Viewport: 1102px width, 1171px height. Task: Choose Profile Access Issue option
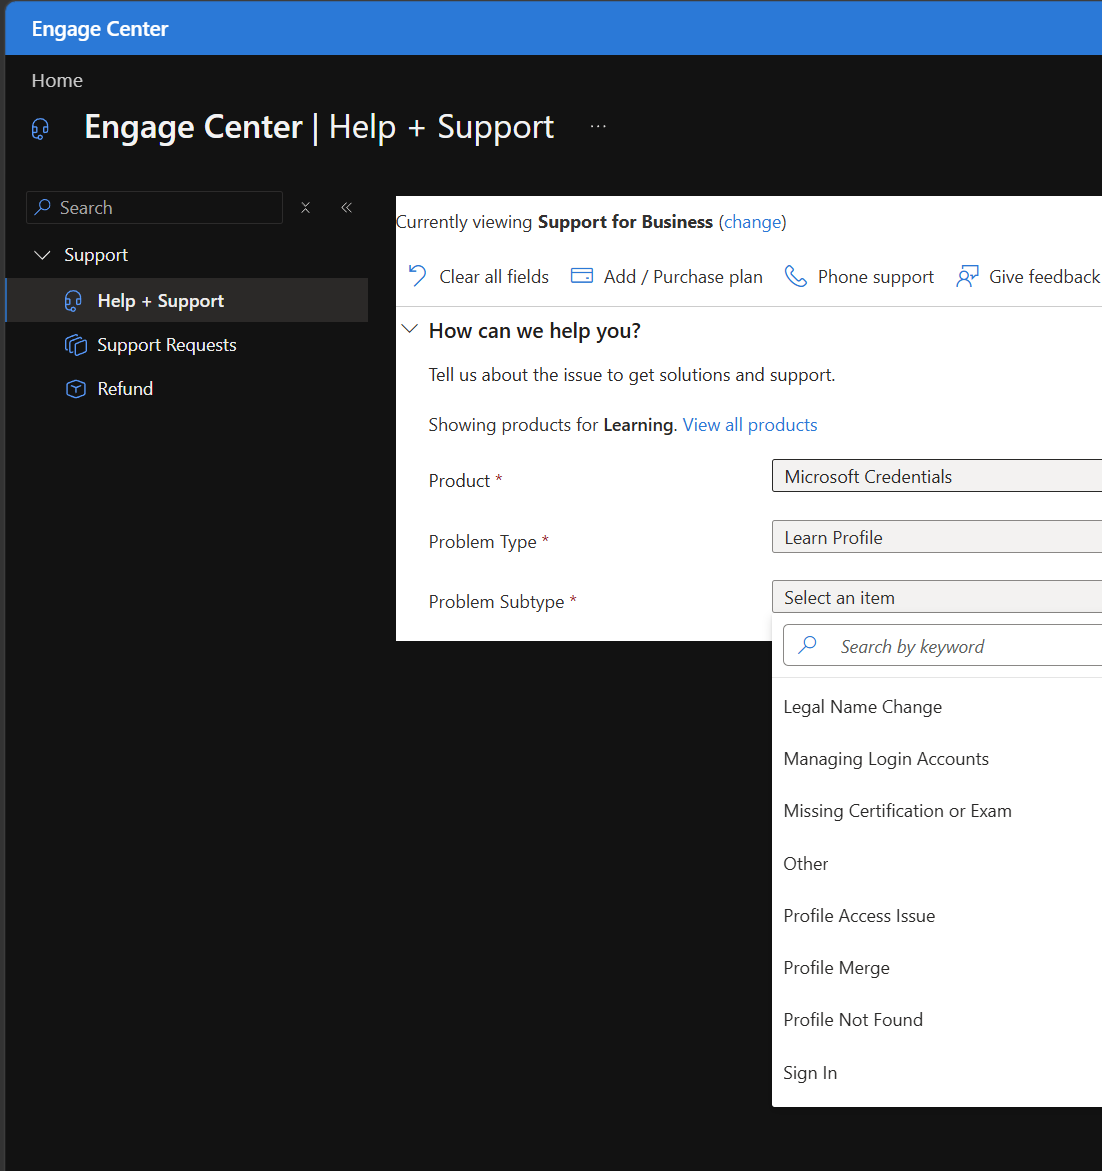click(x=937, y=916)
